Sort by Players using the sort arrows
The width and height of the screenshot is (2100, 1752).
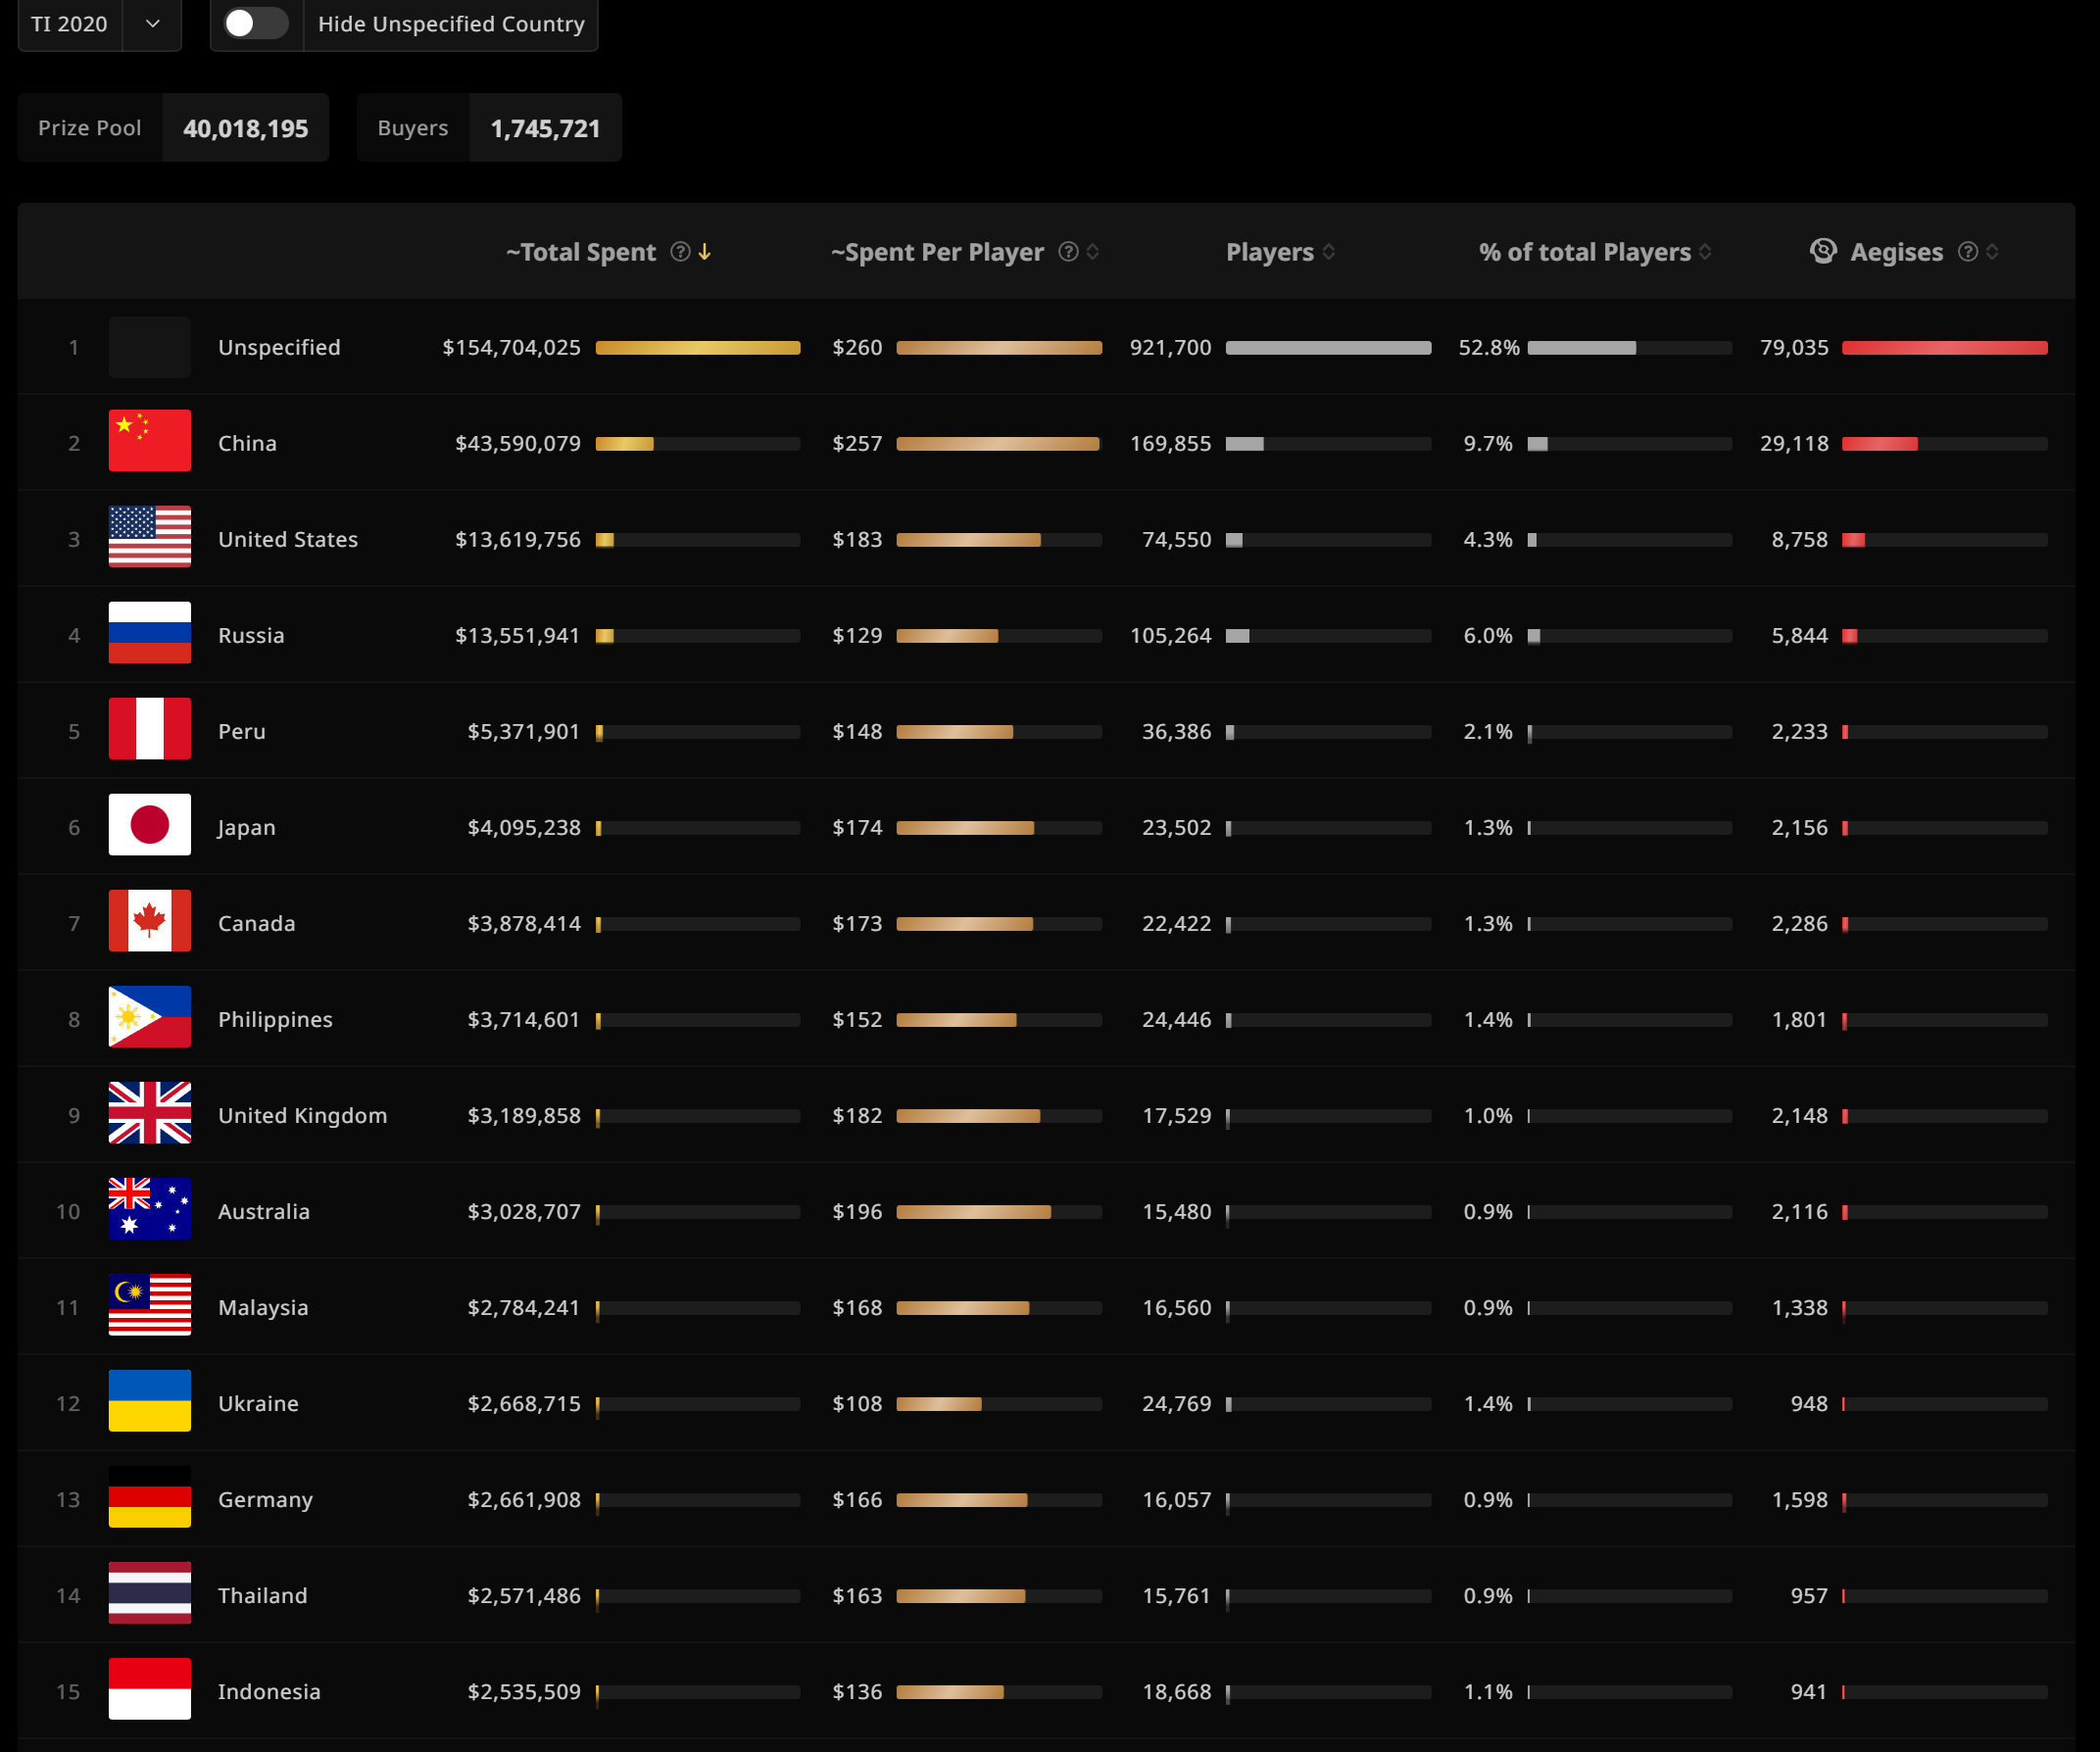(1329, 252)
